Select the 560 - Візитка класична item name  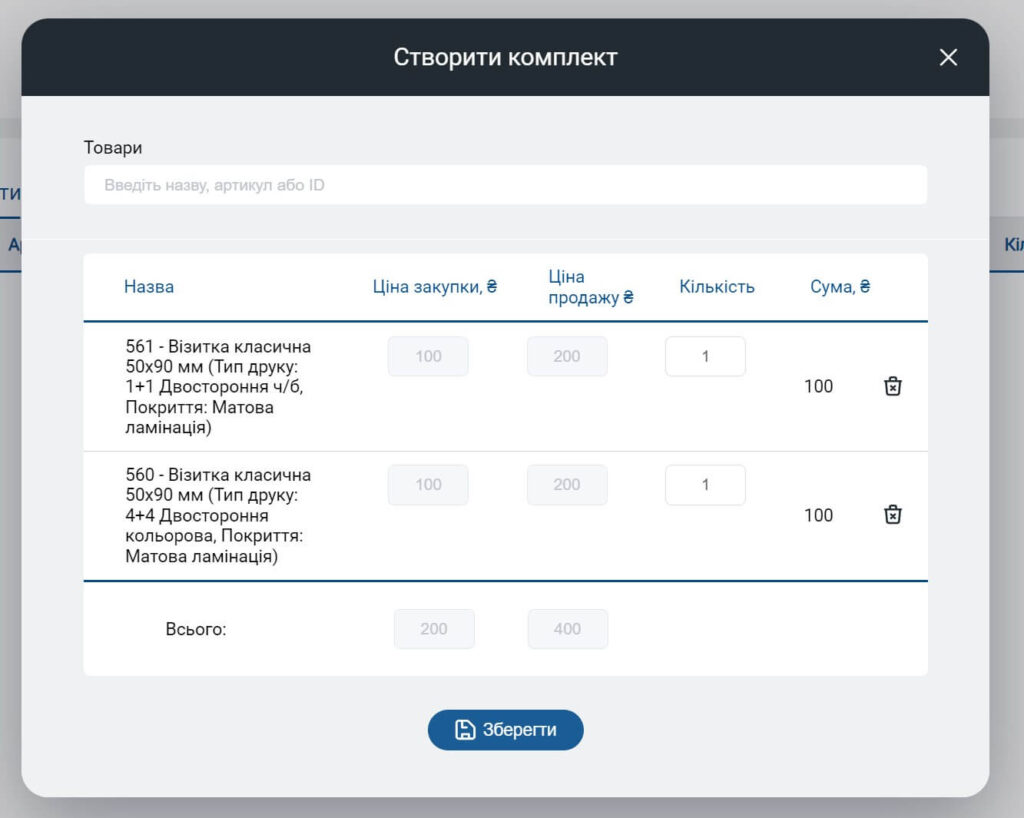218,515
